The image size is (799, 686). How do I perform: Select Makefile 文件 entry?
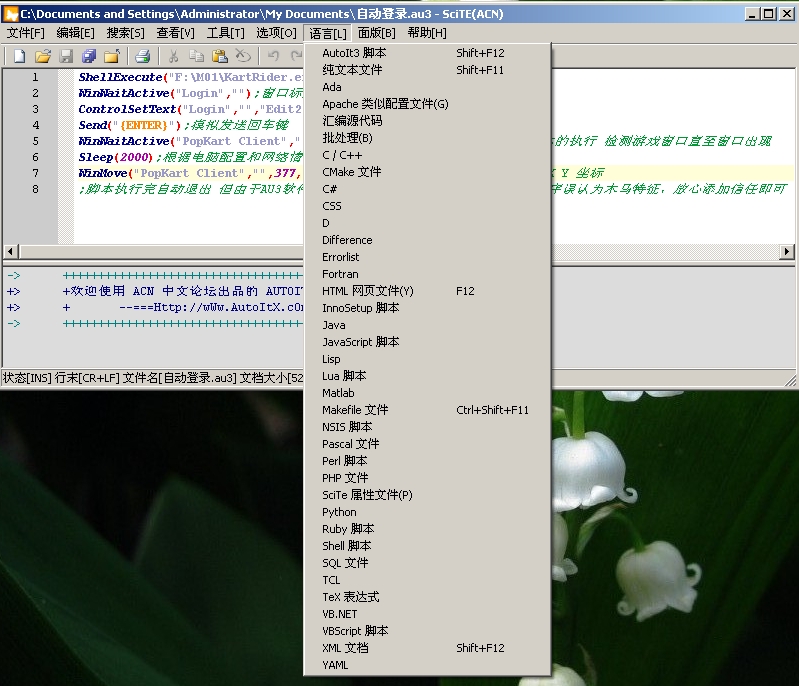tap(427, 410)
